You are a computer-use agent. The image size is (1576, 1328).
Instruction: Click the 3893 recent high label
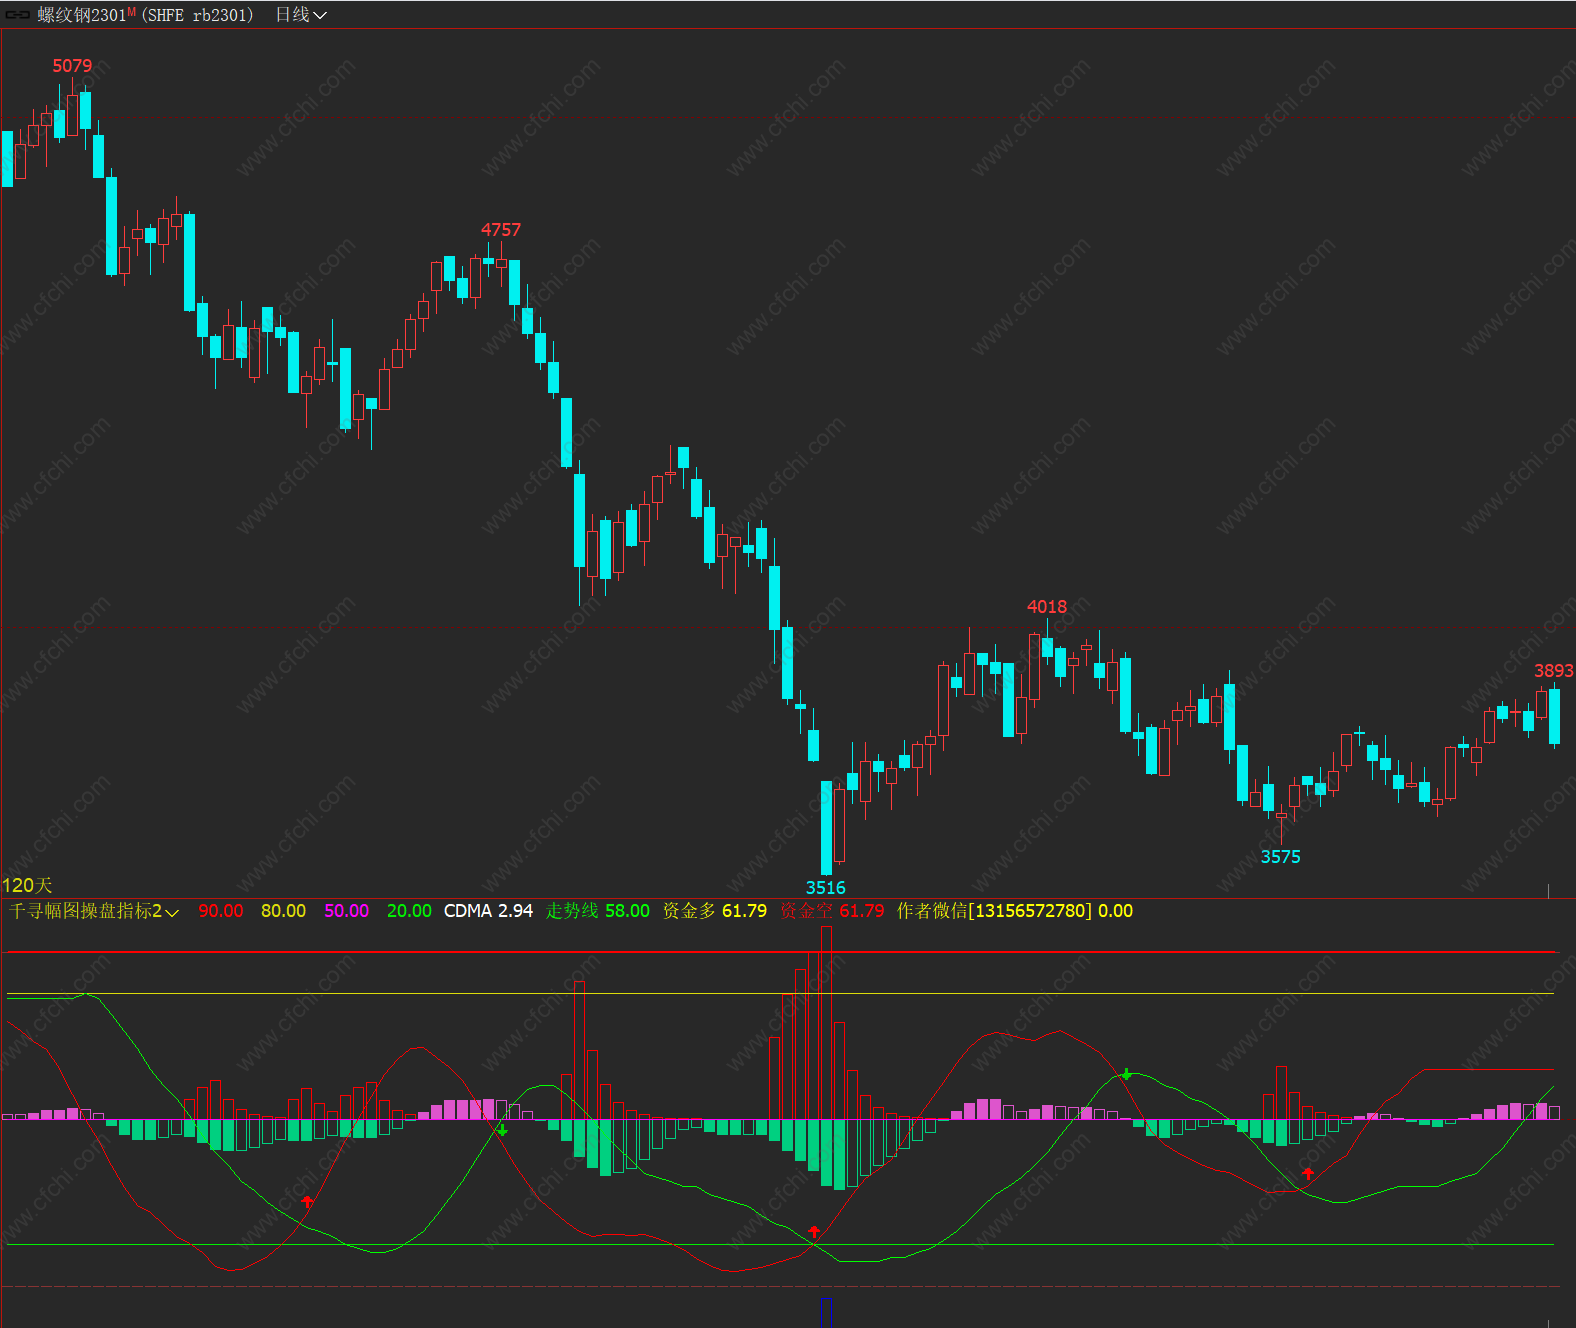(1554, 671)
